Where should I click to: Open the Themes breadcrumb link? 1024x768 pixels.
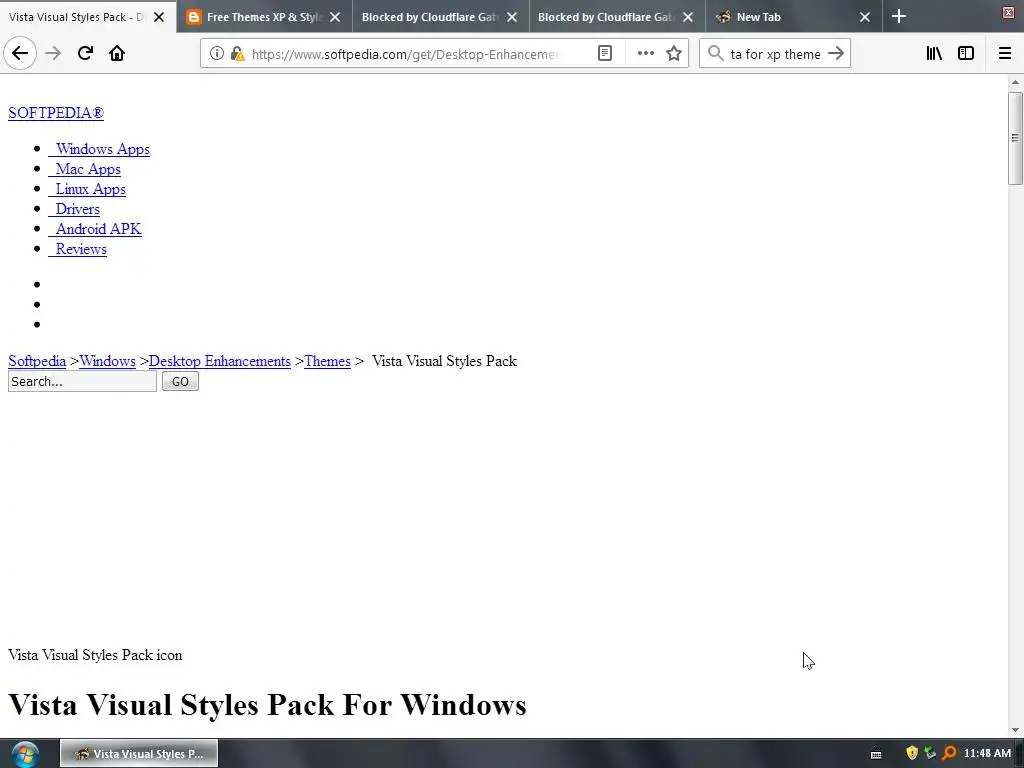327,361
